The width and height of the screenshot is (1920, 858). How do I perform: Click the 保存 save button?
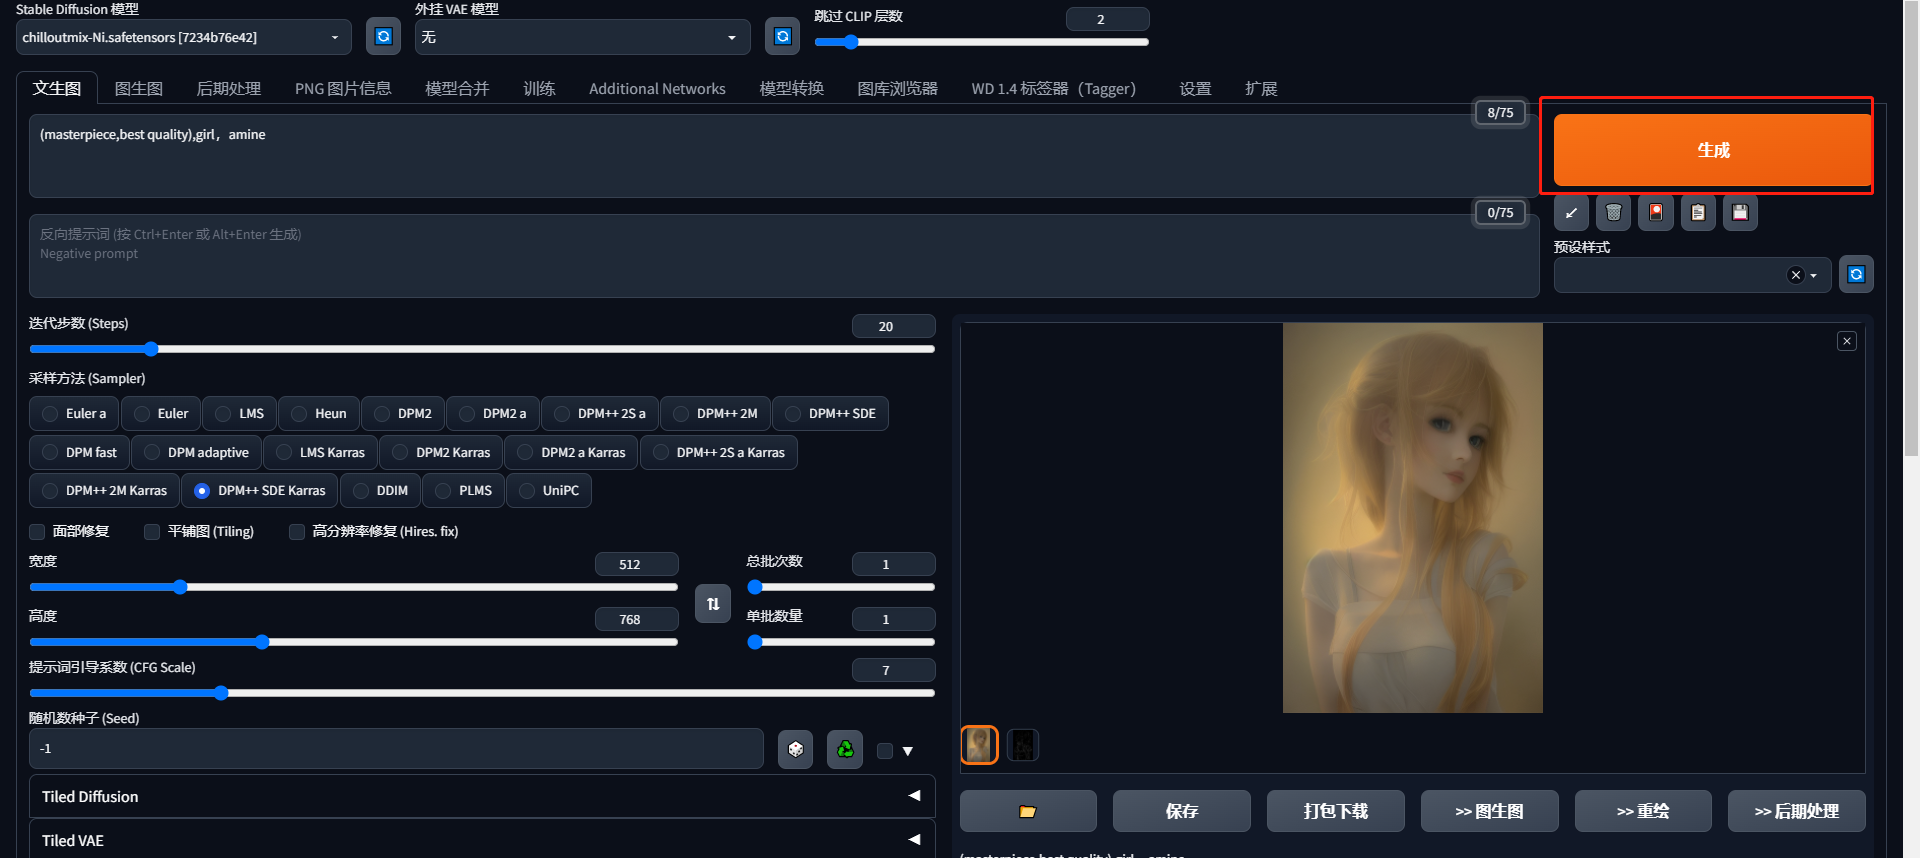click(x=1182, y=811)
